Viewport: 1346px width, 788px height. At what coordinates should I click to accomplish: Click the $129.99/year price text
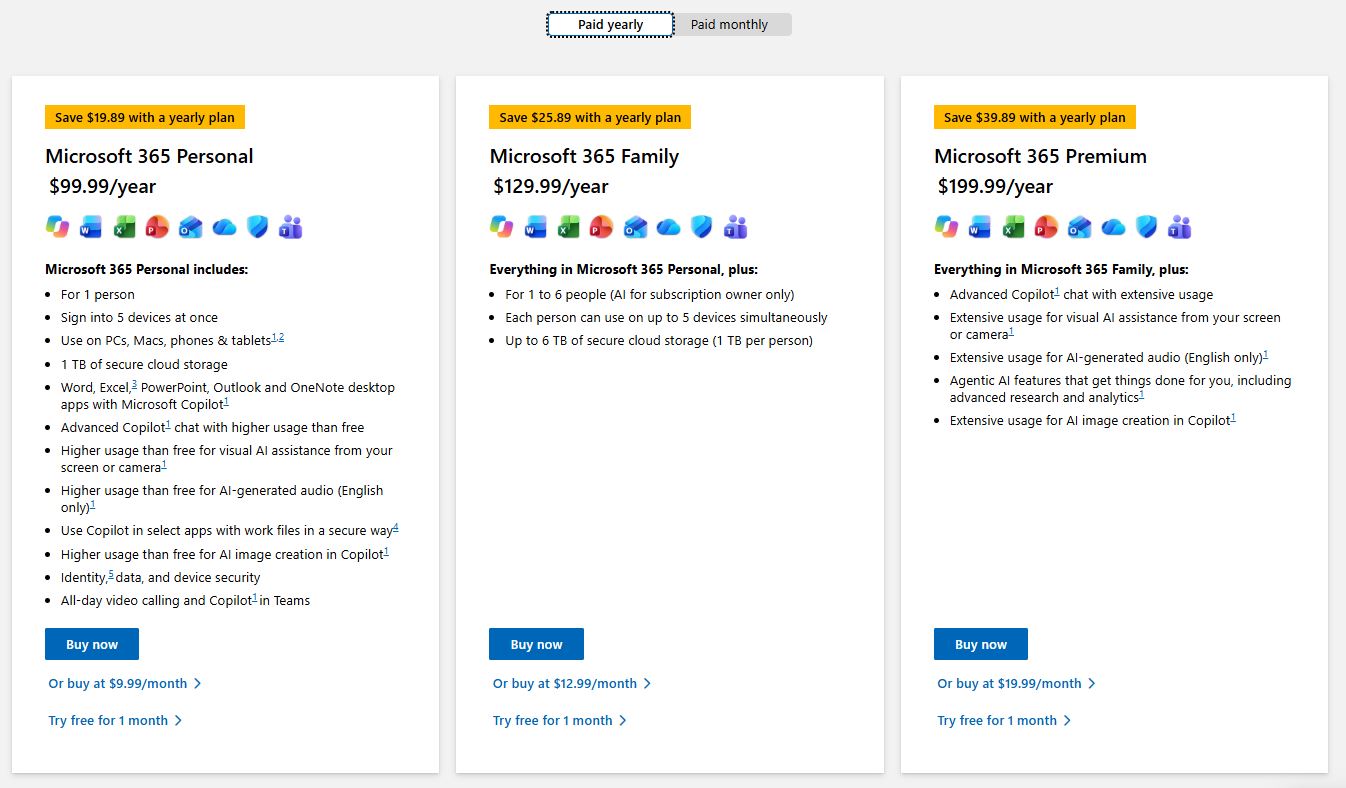551,186
